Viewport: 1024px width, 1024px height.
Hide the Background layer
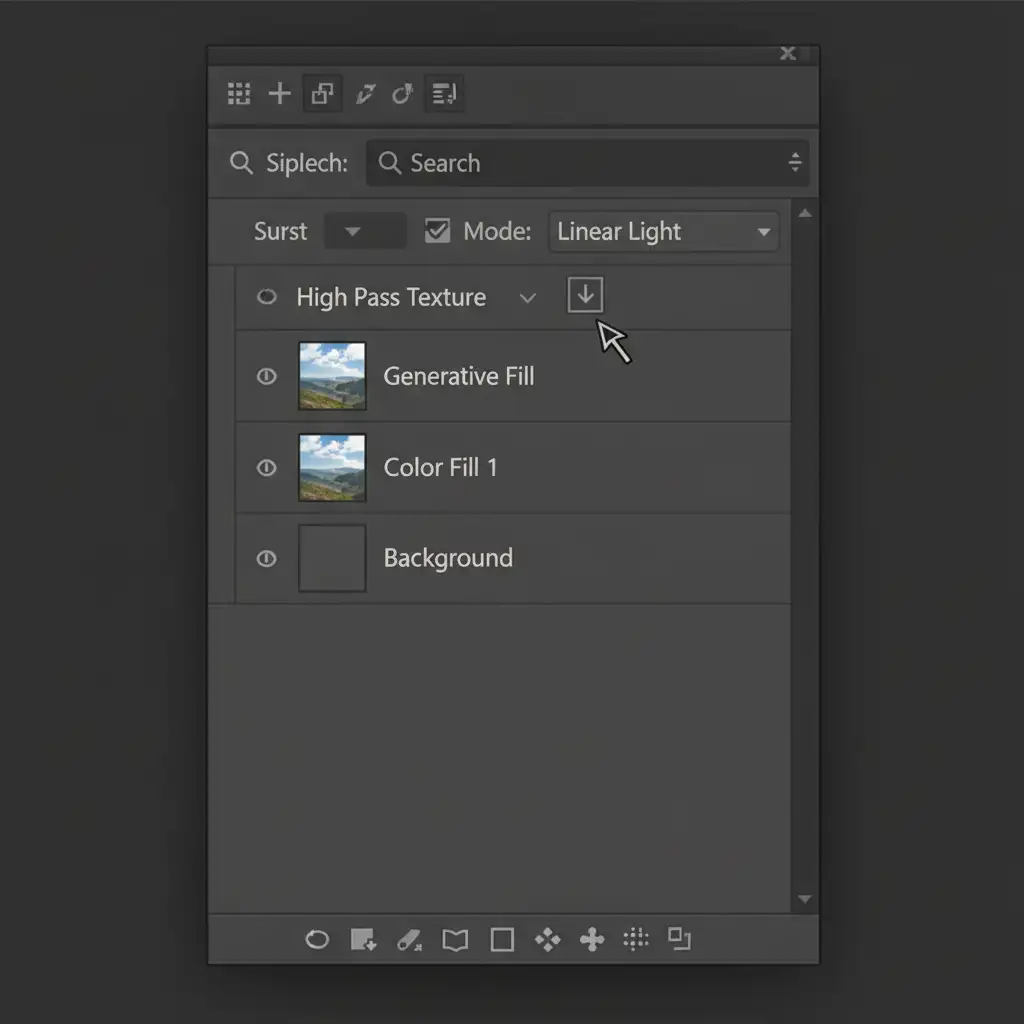coord(266,559)
